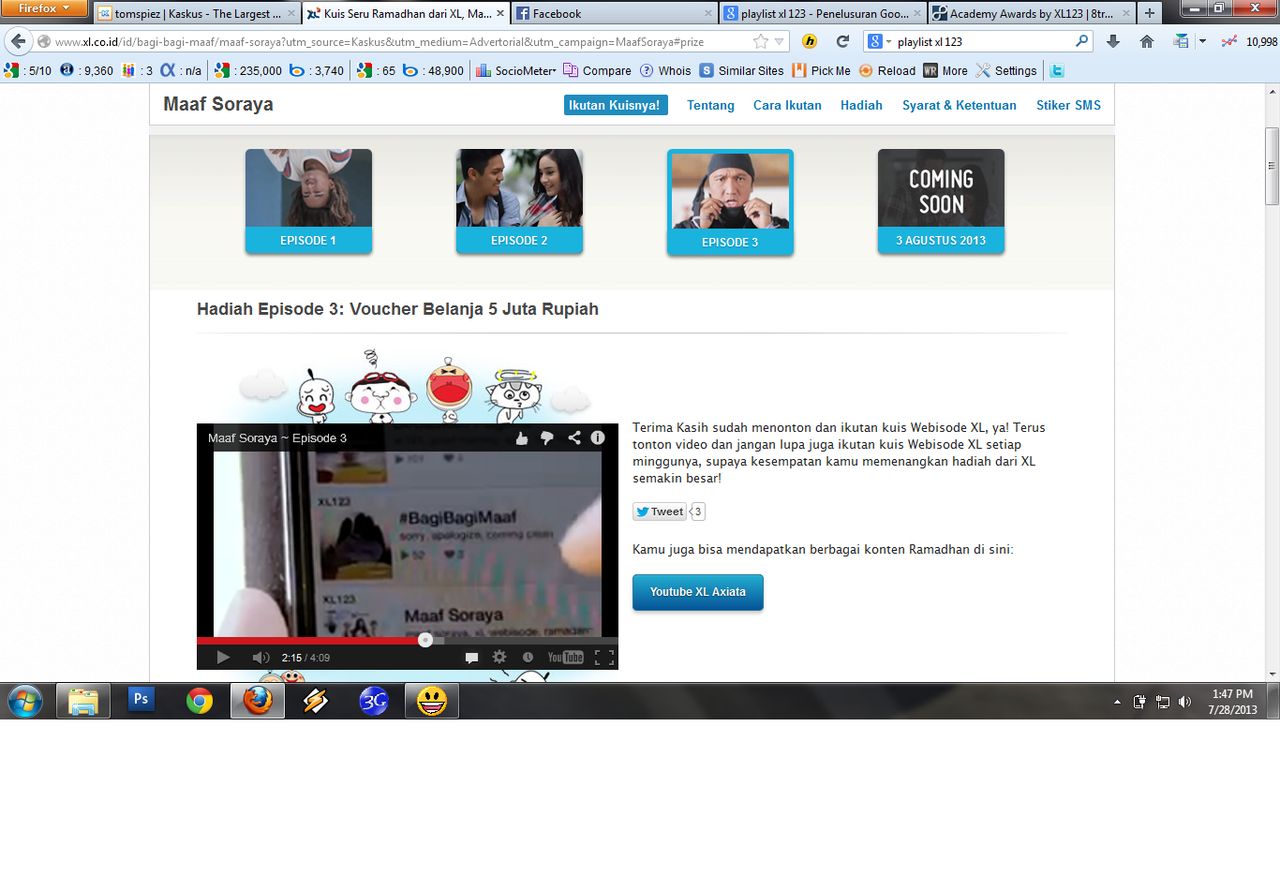Mute the video with the speaker icon
Screen dimensions: 1280x875
260,657
